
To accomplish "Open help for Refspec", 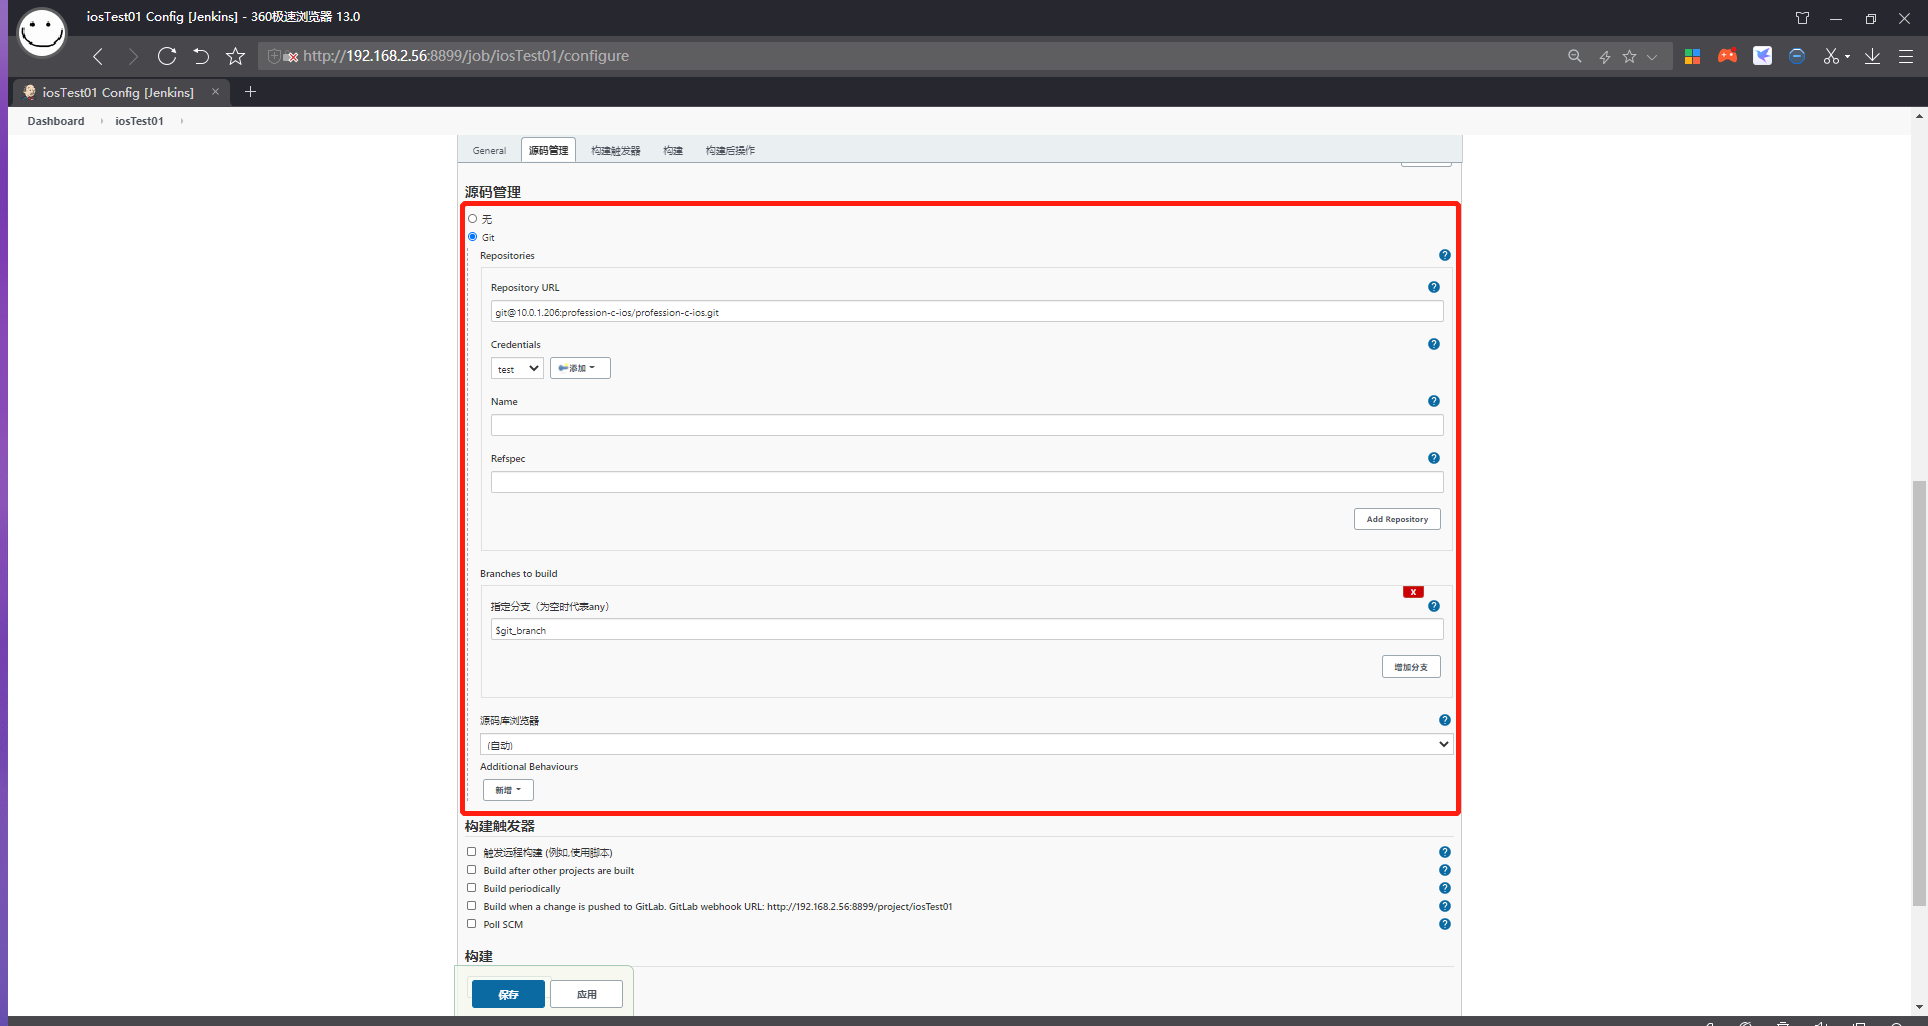I will (1433, 458).
